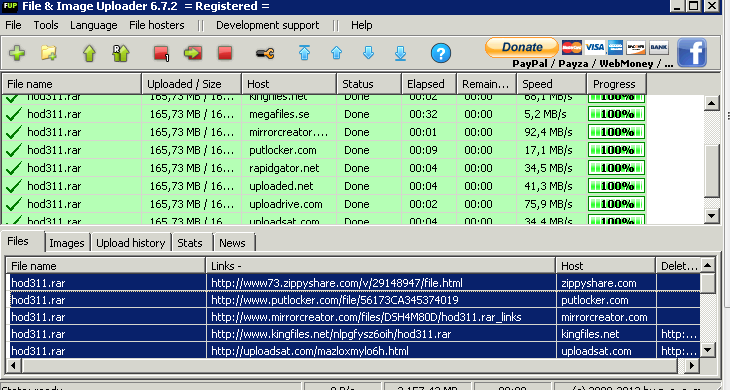Image resolution: width=730 pixels, height=390 pixels.
Task: Move item to top with blue arrow
Action: tap(304, 53)
